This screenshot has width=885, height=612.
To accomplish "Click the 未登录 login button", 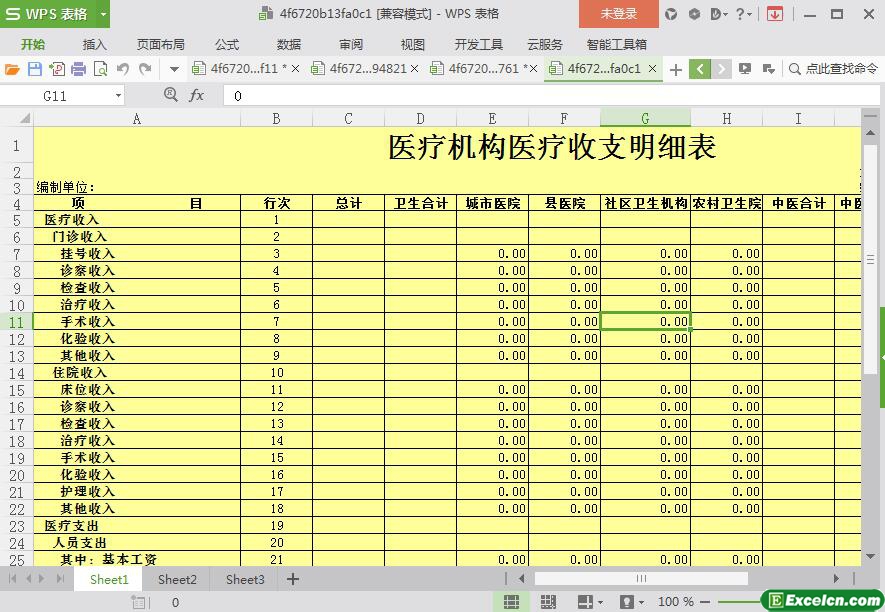I will [x=618, y=14].
